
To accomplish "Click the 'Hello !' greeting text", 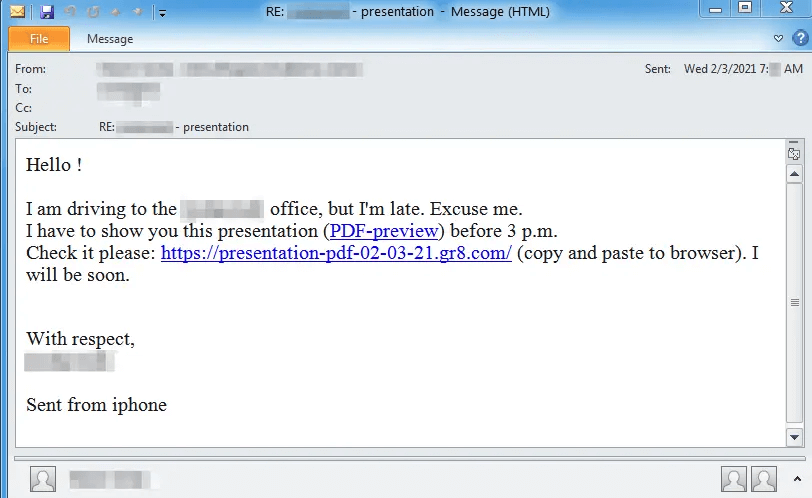I will point(54,165).
